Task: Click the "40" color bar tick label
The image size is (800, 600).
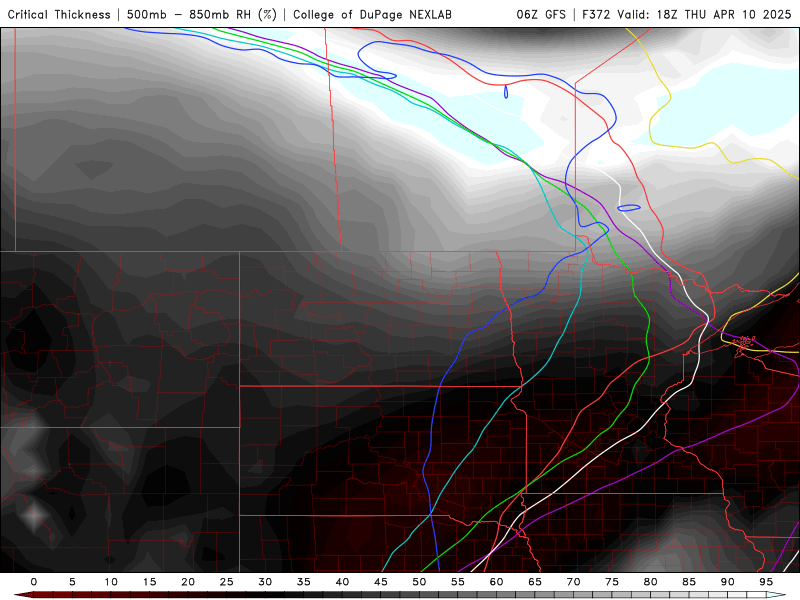Action: 342,582
